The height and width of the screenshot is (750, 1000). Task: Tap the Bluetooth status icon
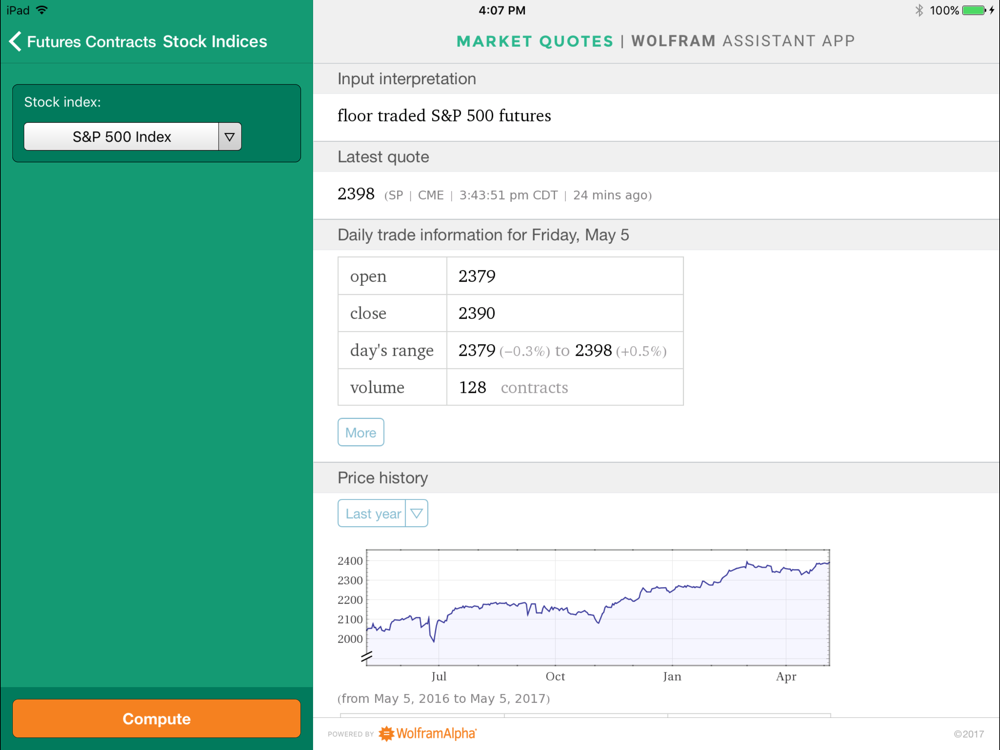(919, 10)
